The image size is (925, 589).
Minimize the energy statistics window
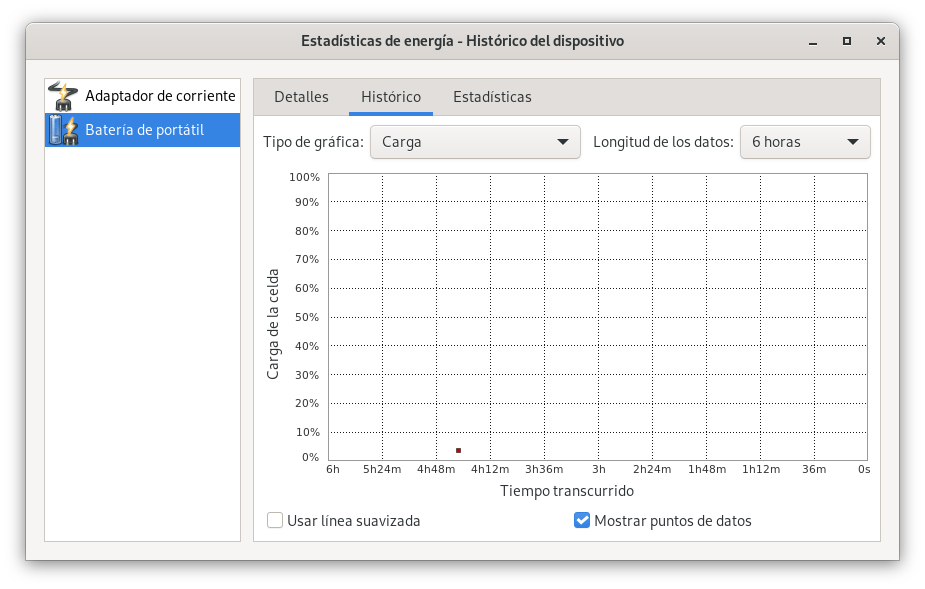[812, 41]
